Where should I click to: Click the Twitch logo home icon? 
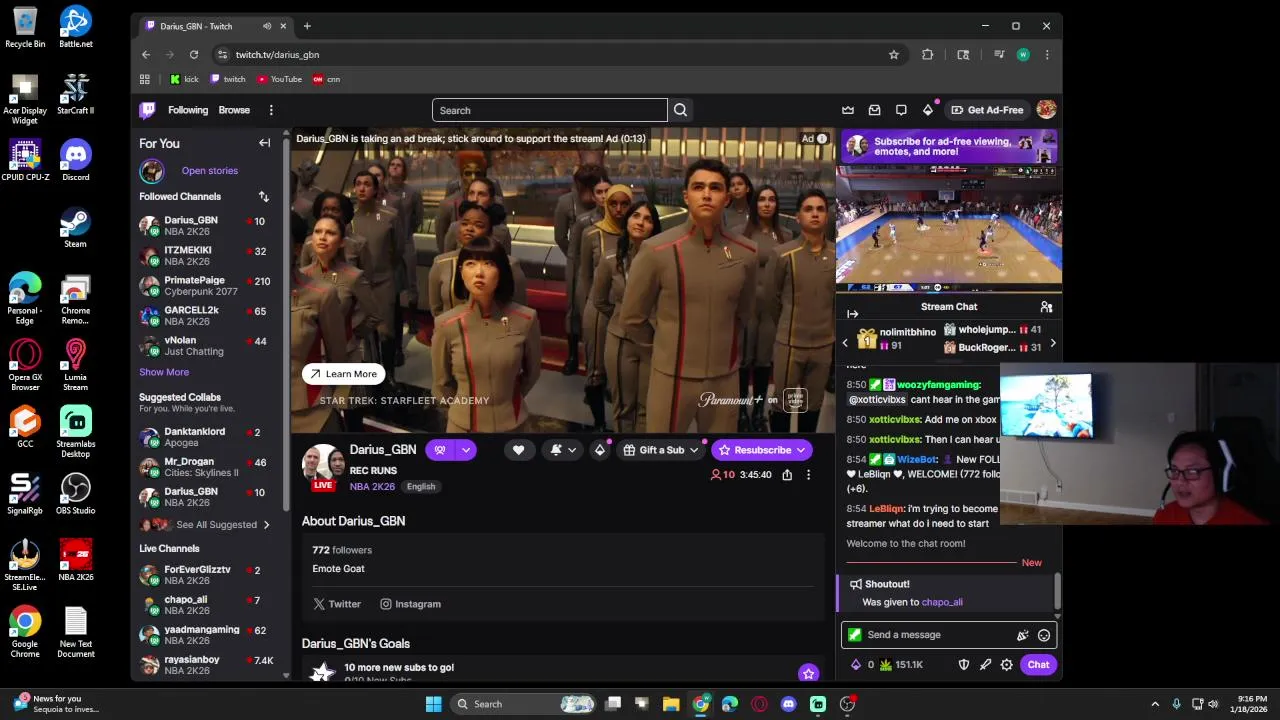point(148,110)
